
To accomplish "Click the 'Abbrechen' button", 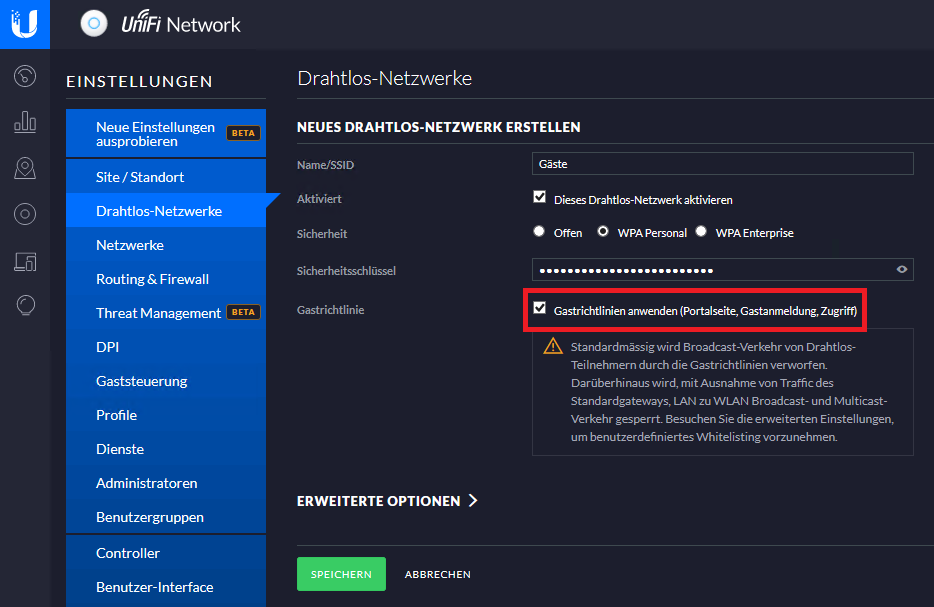I will [x=437, y=574].
